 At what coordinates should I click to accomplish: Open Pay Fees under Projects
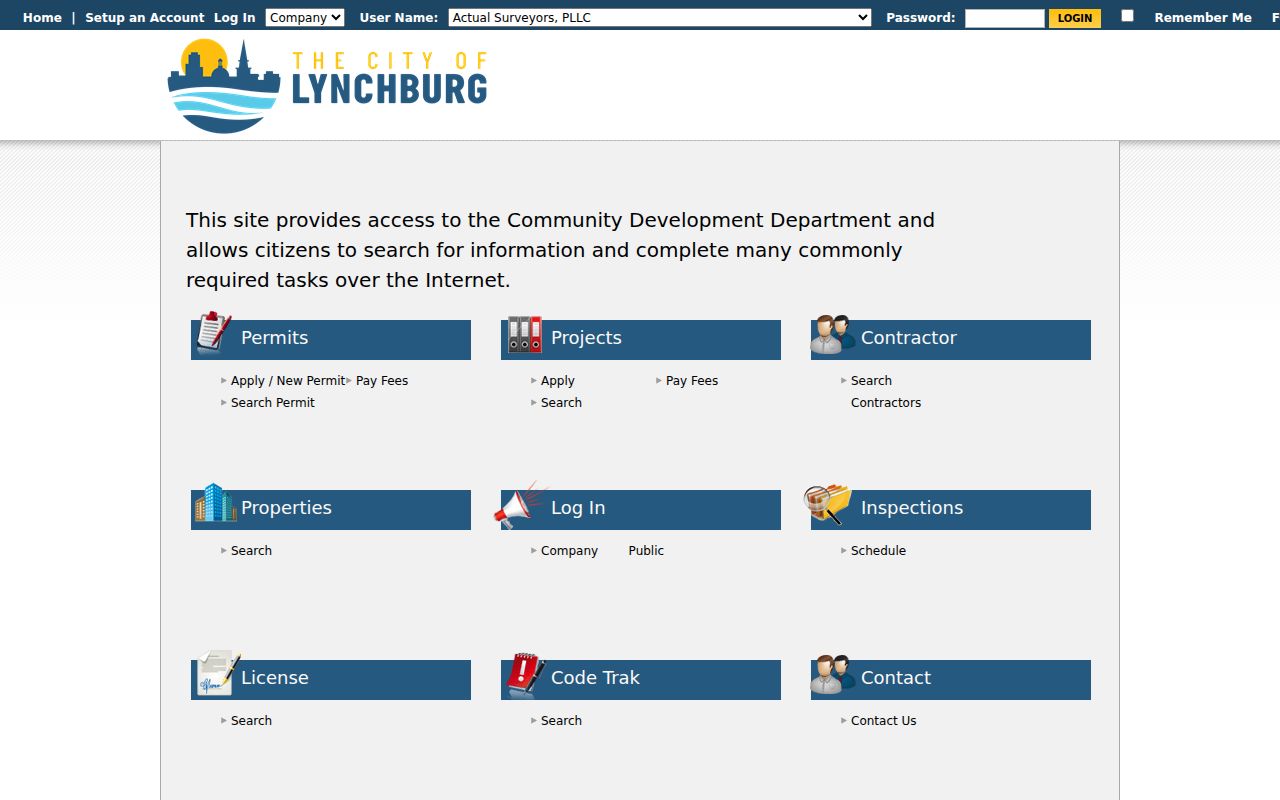tap(692, 381)
